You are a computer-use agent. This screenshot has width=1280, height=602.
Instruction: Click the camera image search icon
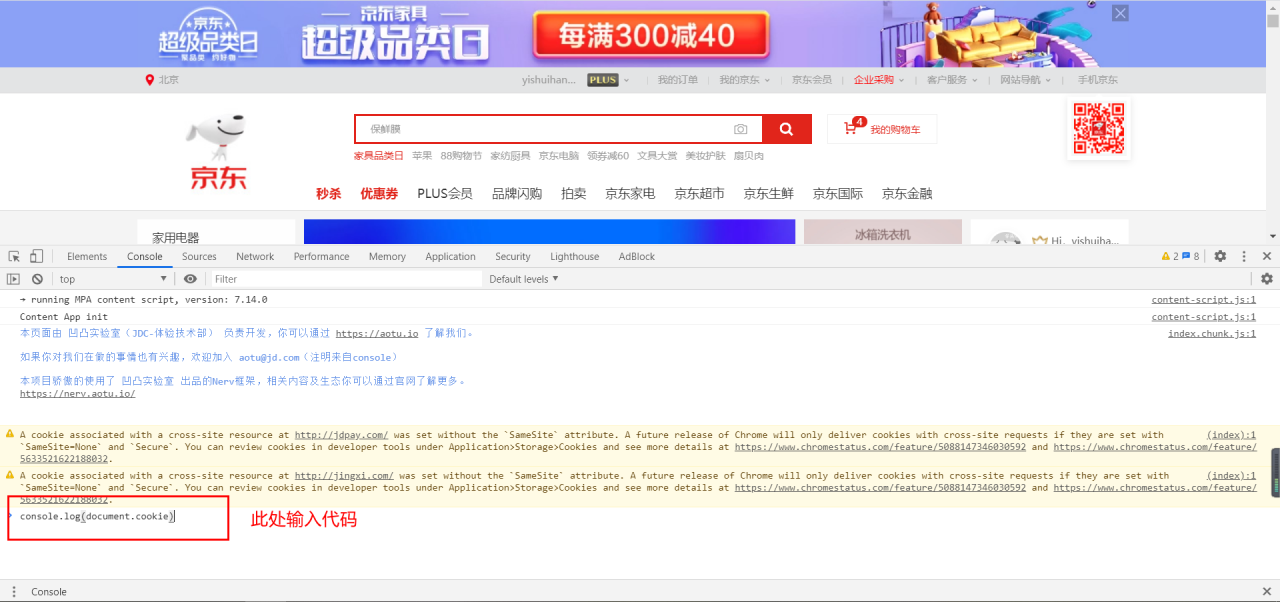pyautogui.click(x=740, y=129)
